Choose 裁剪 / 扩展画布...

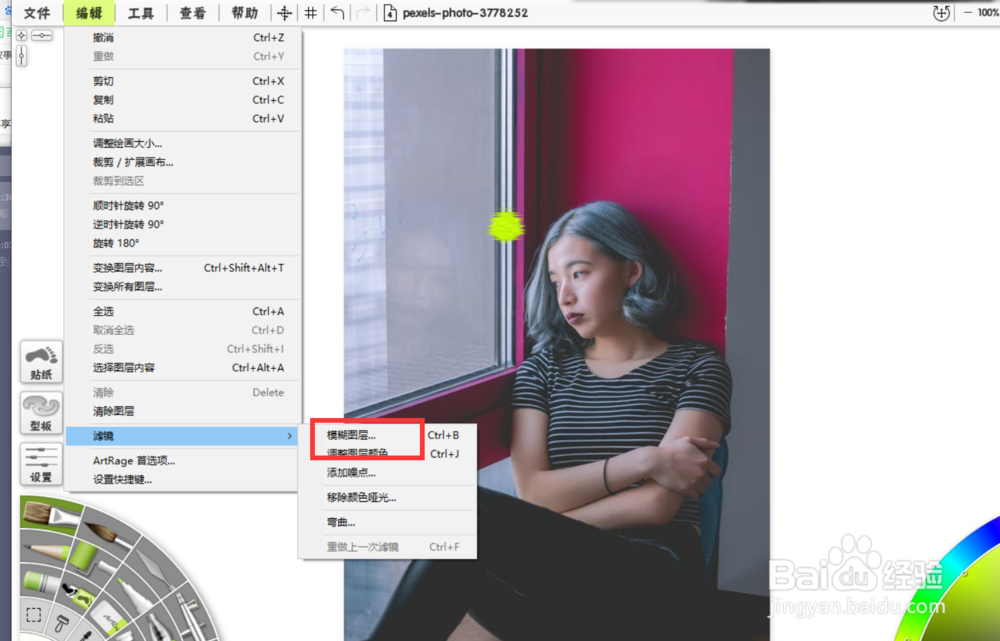click(182, 162)
